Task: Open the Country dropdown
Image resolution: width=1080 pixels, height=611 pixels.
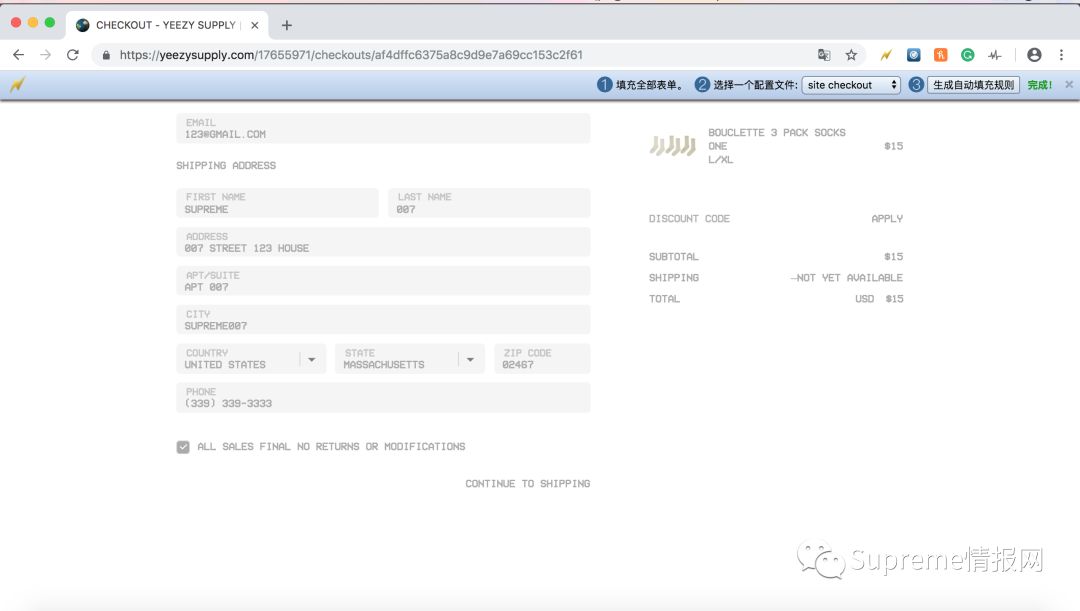Action: coord(251,359)
